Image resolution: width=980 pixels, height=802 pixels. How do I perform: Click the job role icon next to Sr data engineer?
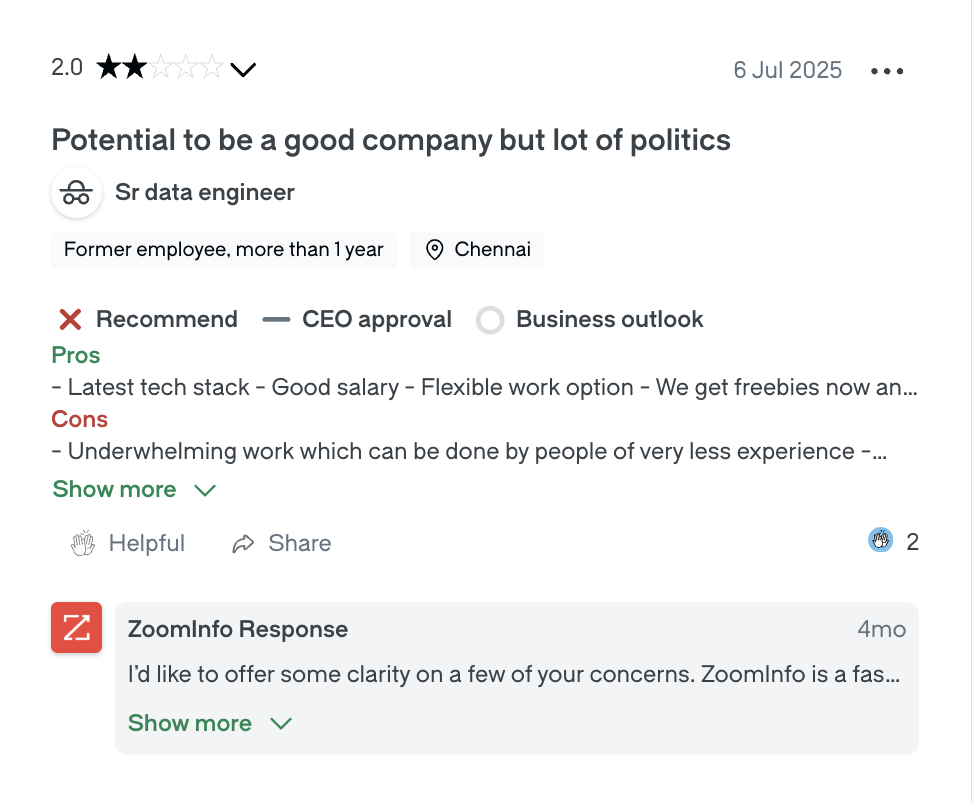pos(76,192)
